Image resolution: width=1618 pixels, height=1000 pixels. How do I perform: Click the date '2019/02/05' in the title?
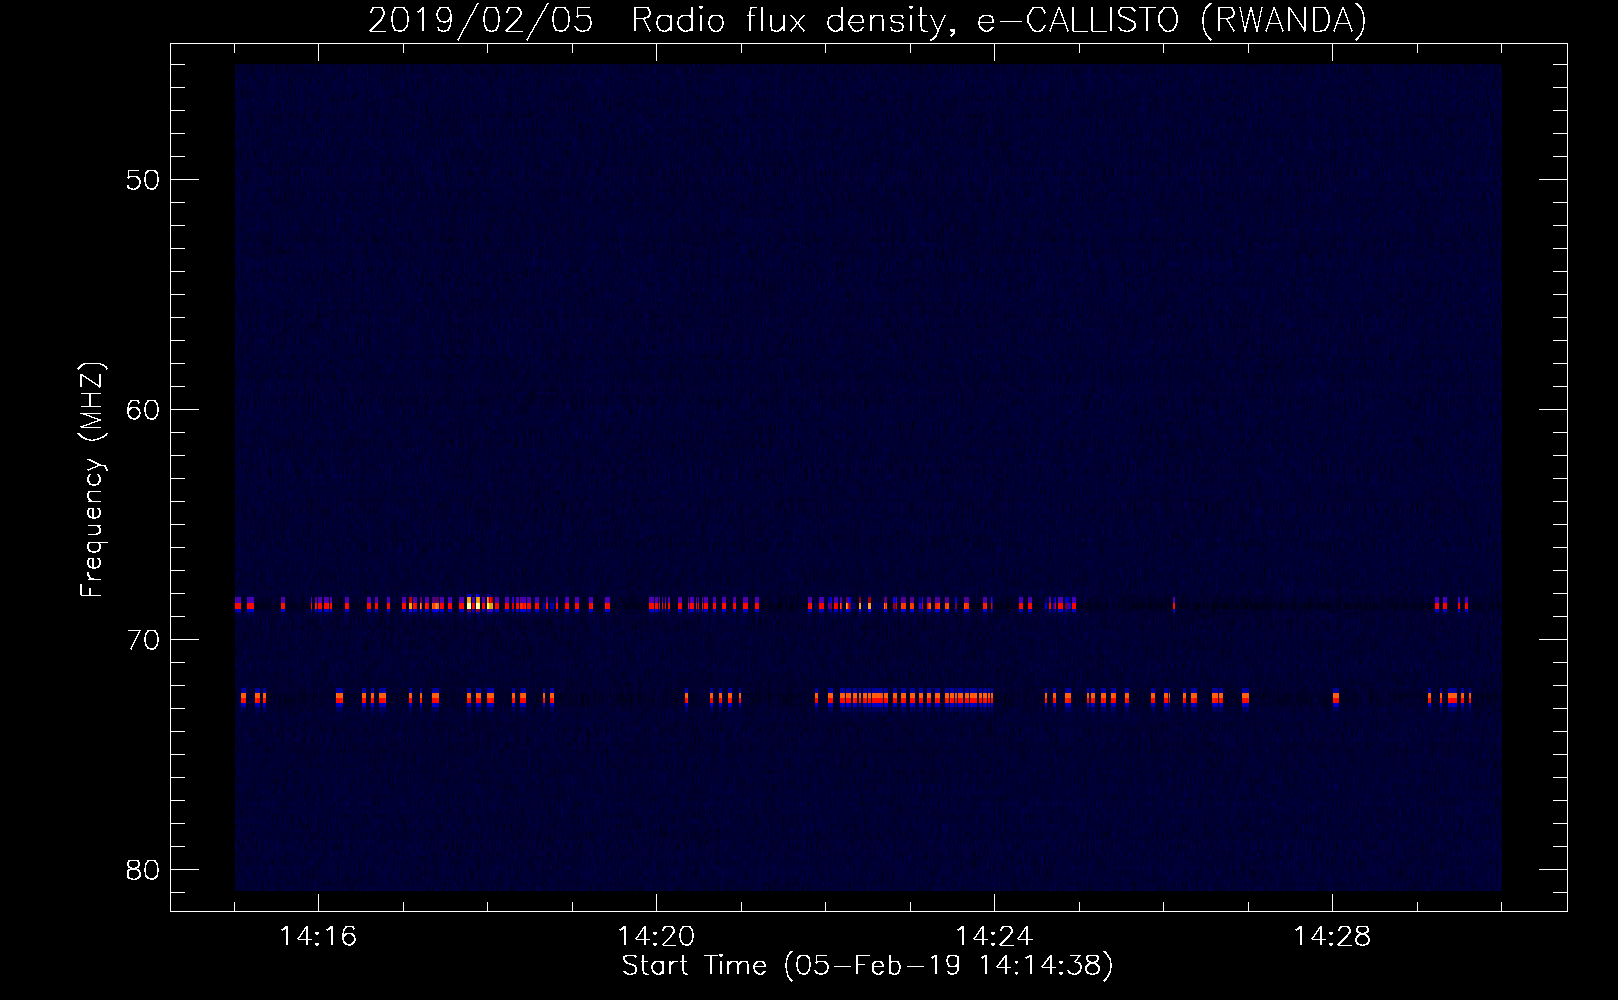tap(480, 21)
